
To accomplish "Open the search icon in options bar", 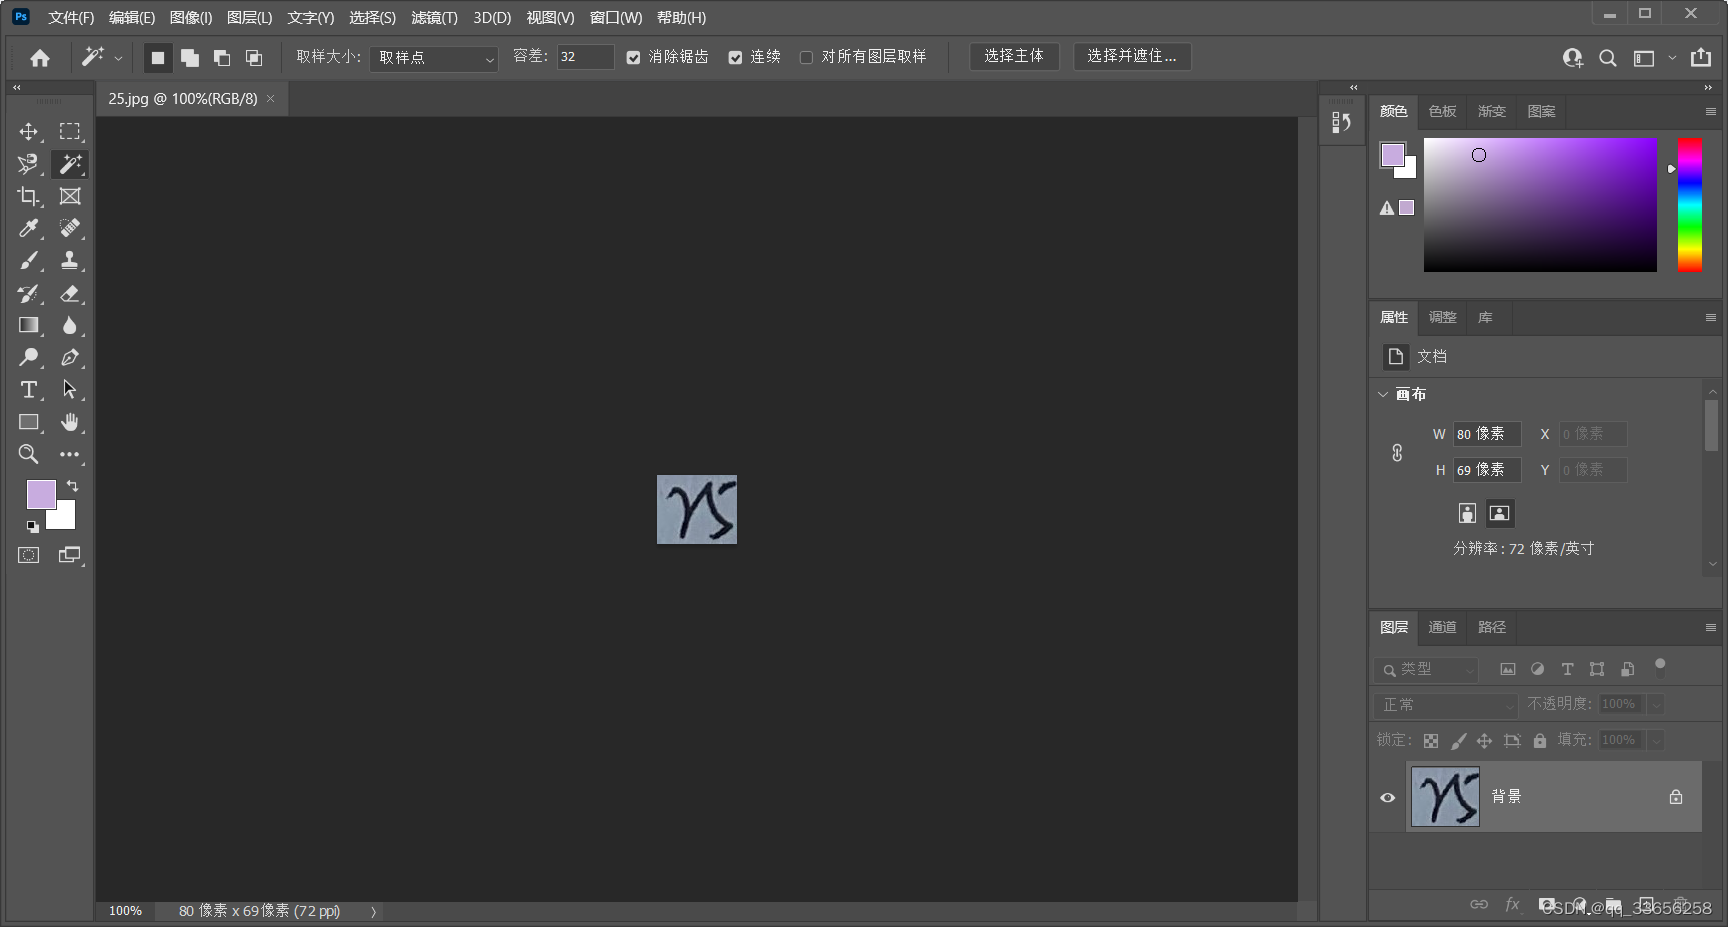I will point(1607,58).
